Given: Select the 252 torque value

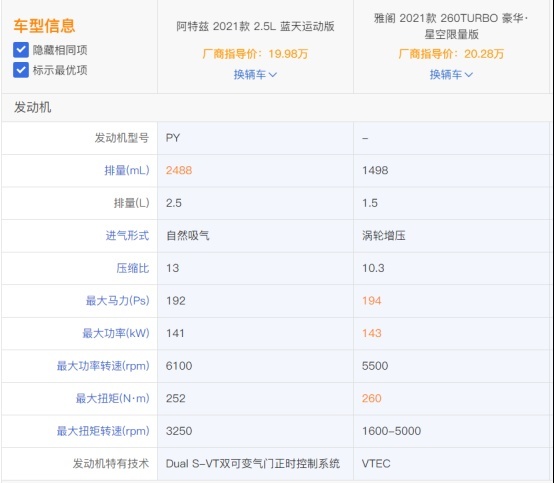Looking at the screenshot, I should (176, 398).
